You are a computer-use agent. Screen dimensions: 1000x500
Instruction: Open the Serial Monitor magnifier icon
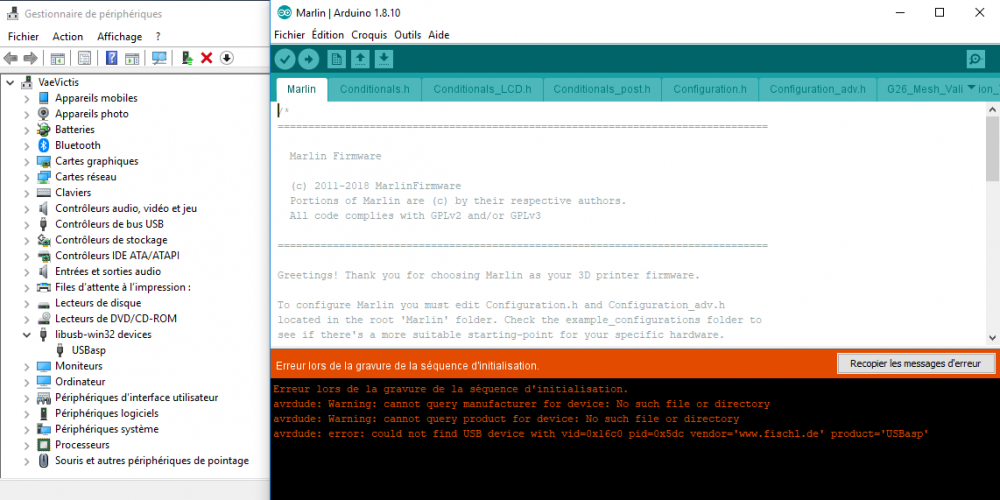coord(976,59)
